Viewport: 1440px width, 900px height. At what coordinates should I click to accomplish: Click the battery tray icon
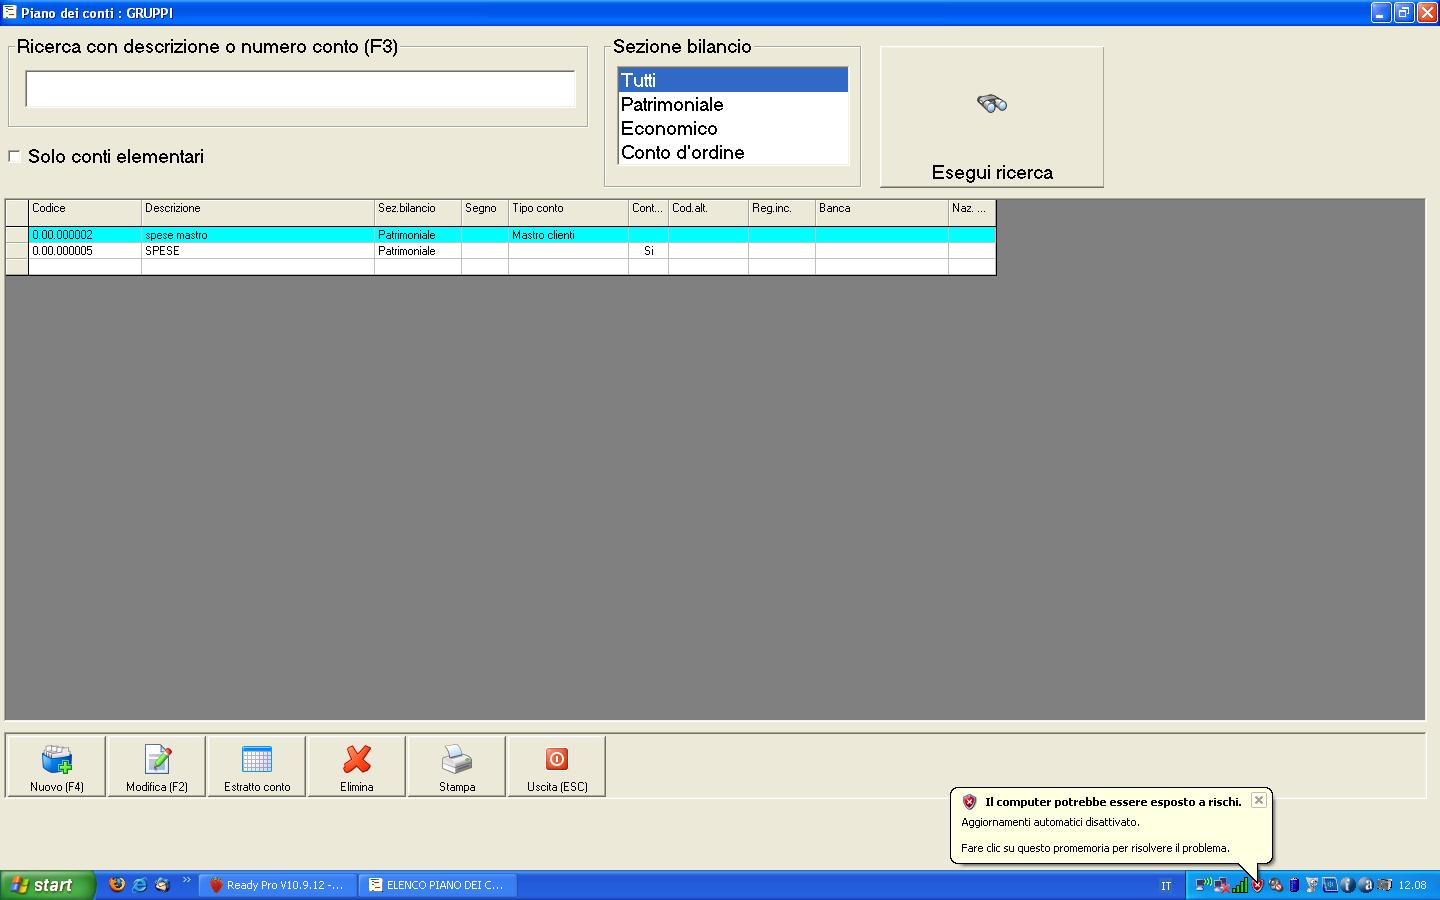pyautogui.click(x=1294, y=885)
